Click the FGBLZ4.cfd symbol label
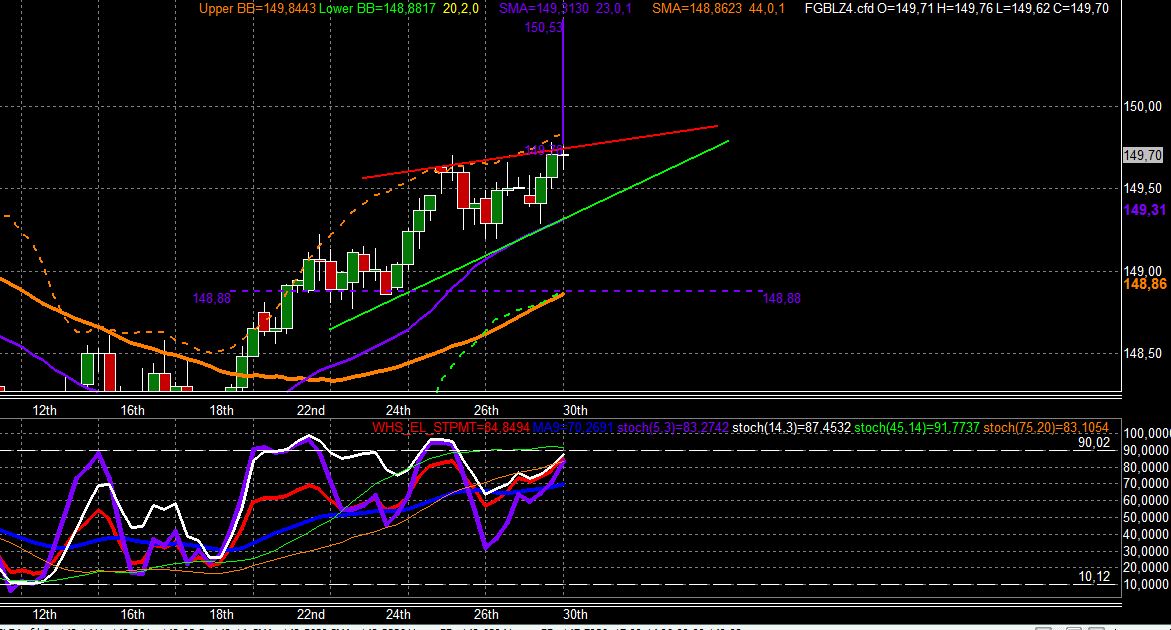The image size is (1171, 630). 839,9
